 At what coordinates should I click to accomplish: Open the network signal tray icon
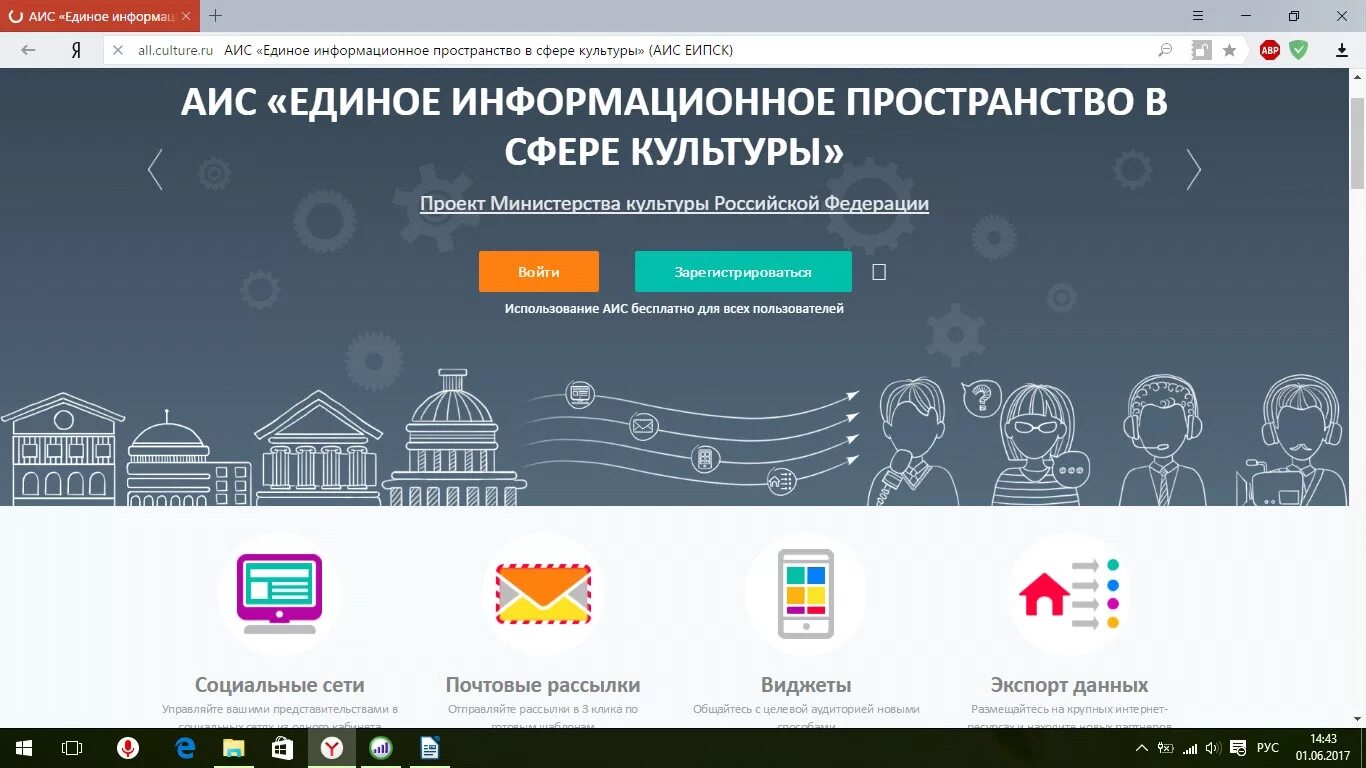(x=1190, y=748)
